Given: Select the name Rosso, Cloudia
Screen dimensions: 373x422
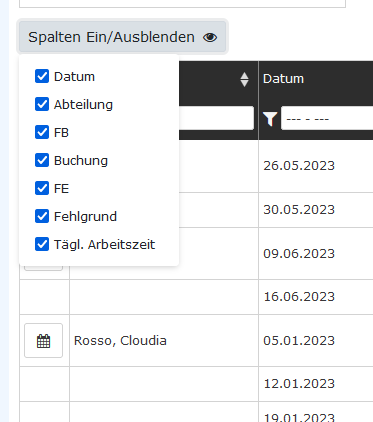Looking at the screenshot, I should pos(120,341).
